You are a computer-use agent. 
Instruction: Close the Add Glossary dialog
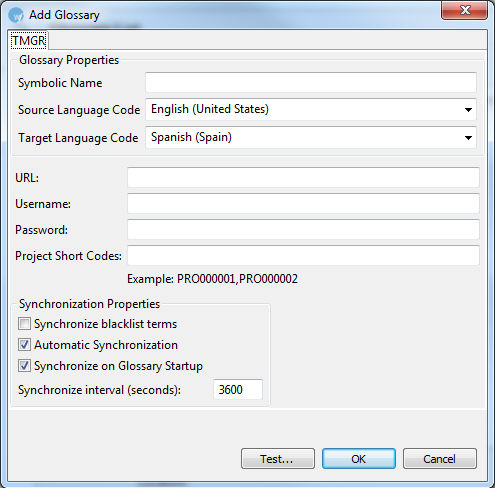pyautogui.click(x=465, y=10)
